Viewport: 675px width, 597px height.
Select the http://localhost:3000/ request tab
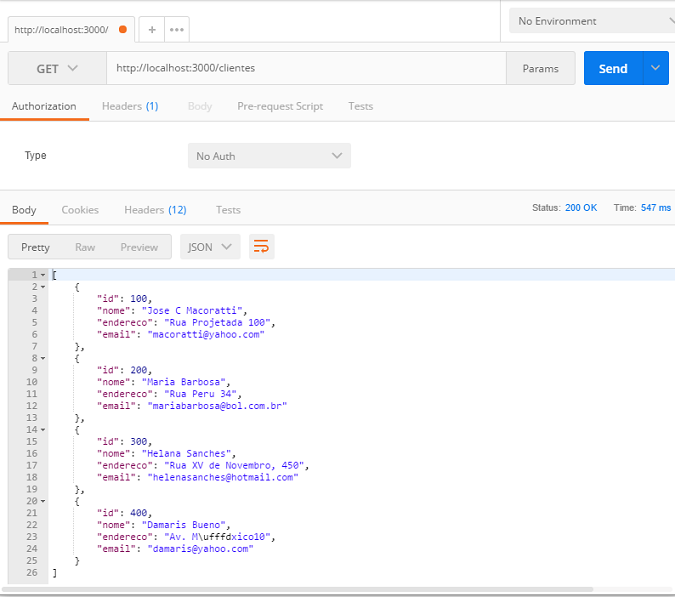coord(71,30)
